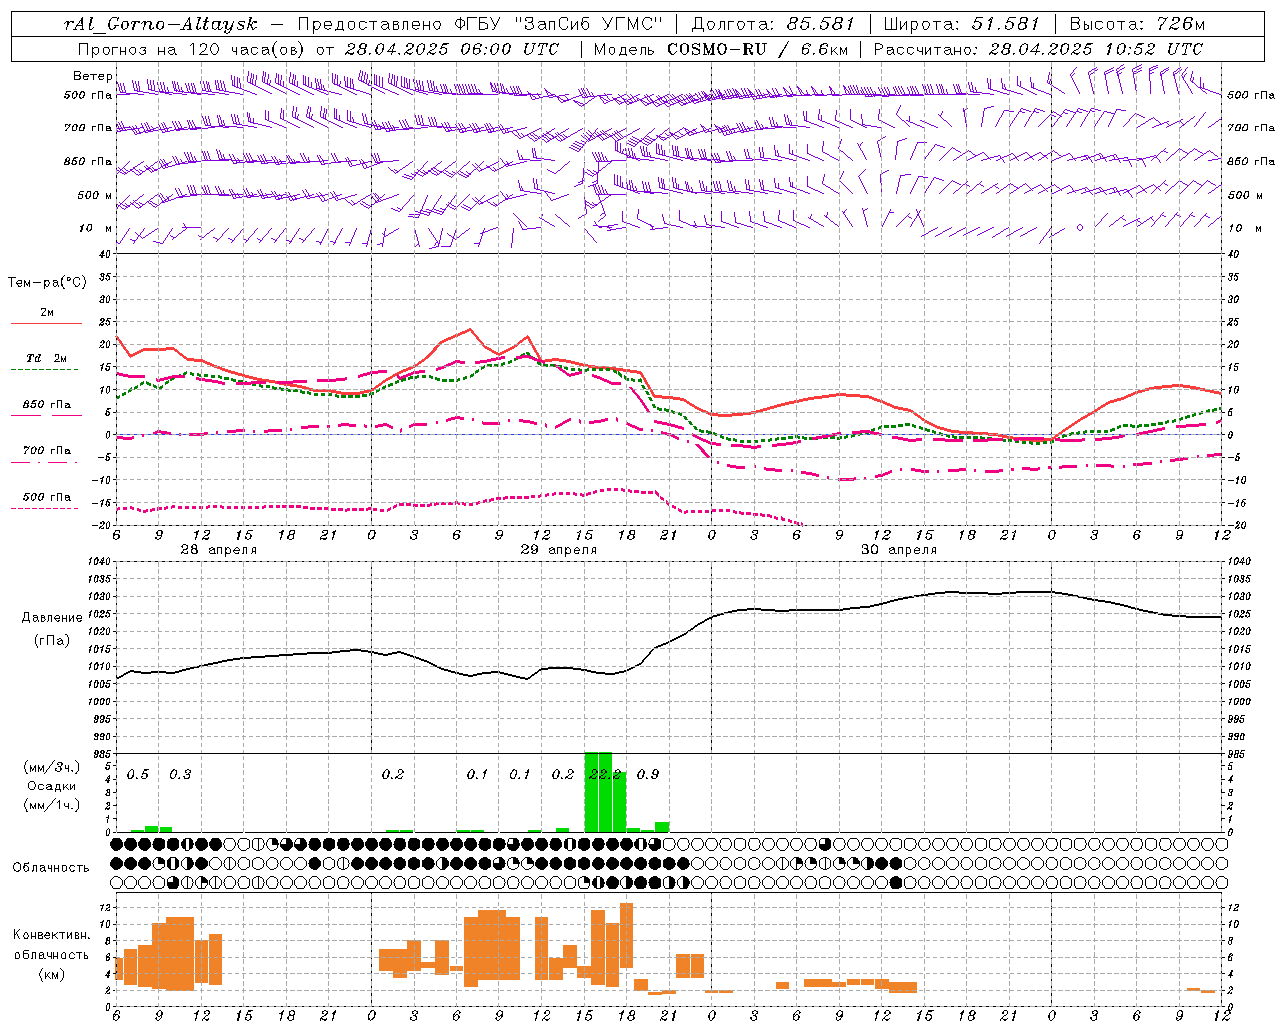
Task: Click the Тем-ра(°C) temperature label
Action: [47, 283]
